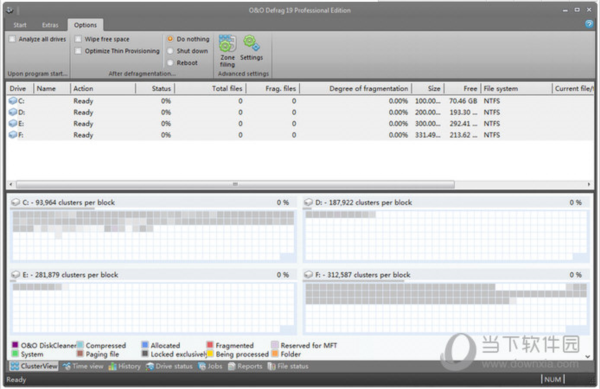Sort by Degree of fragmentation column

click(x=355, y=88)
